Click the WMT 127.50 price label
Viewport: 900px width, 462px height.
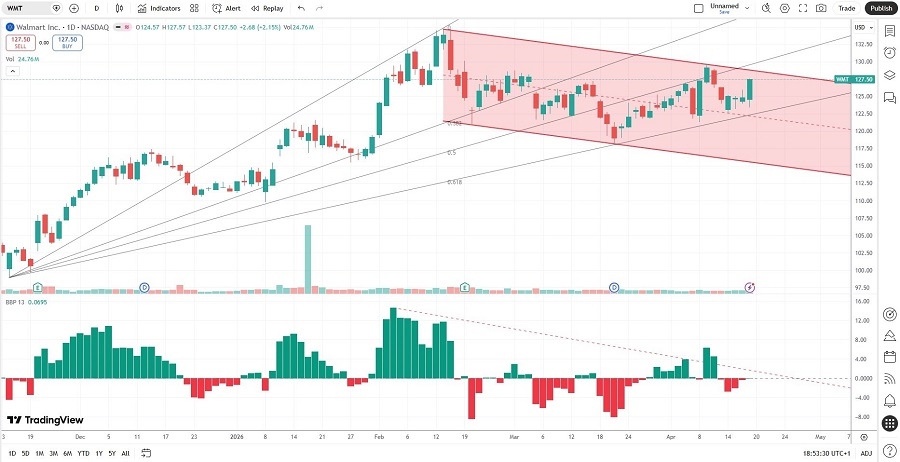click(855, 79)
